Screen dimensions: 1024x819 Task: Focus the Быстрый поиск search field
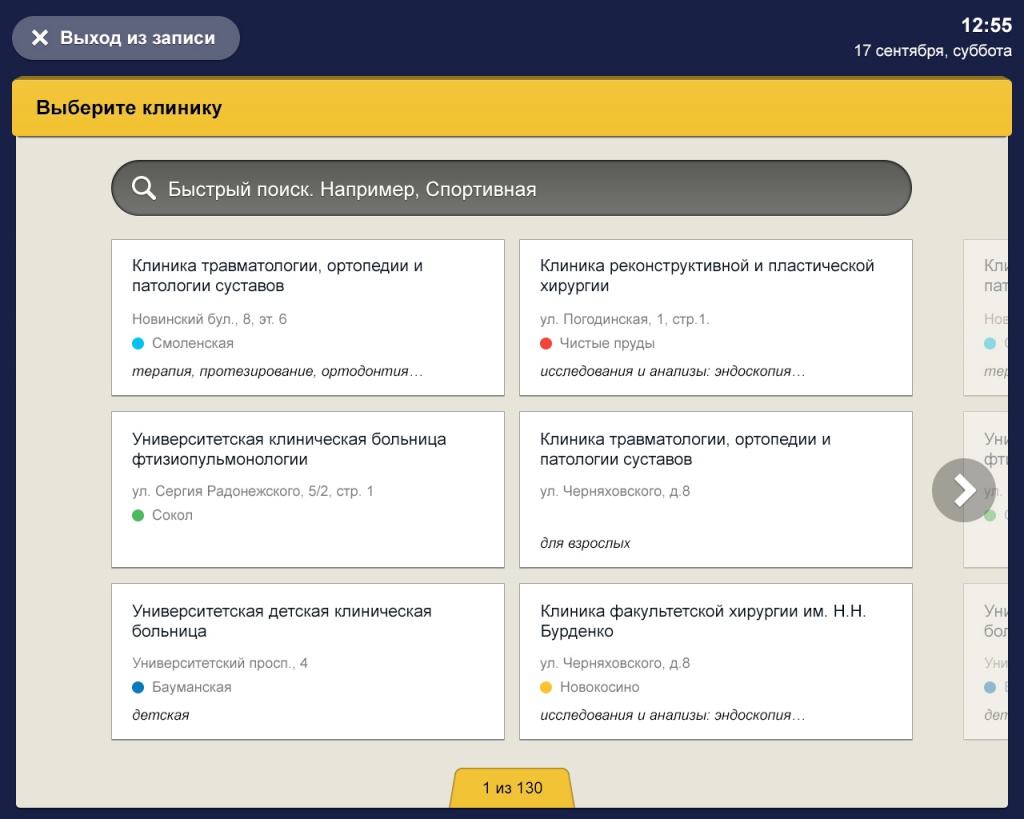(x=530, y=189)
